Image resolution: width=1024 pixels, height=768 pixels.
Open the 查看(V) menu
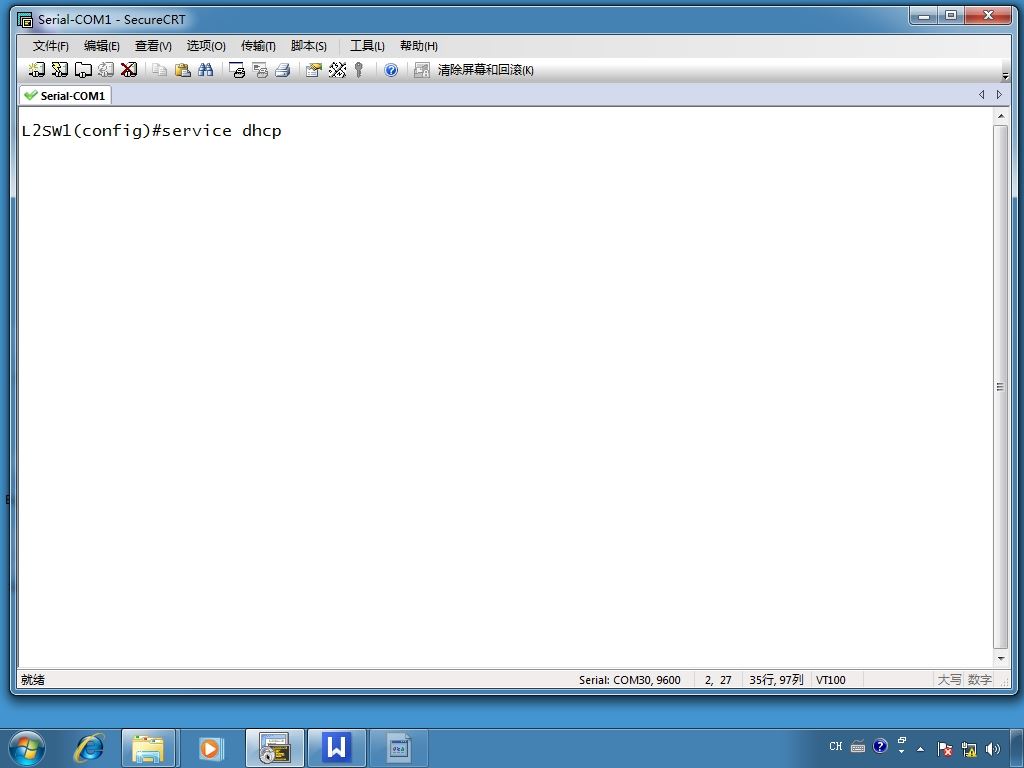point(153,46)
